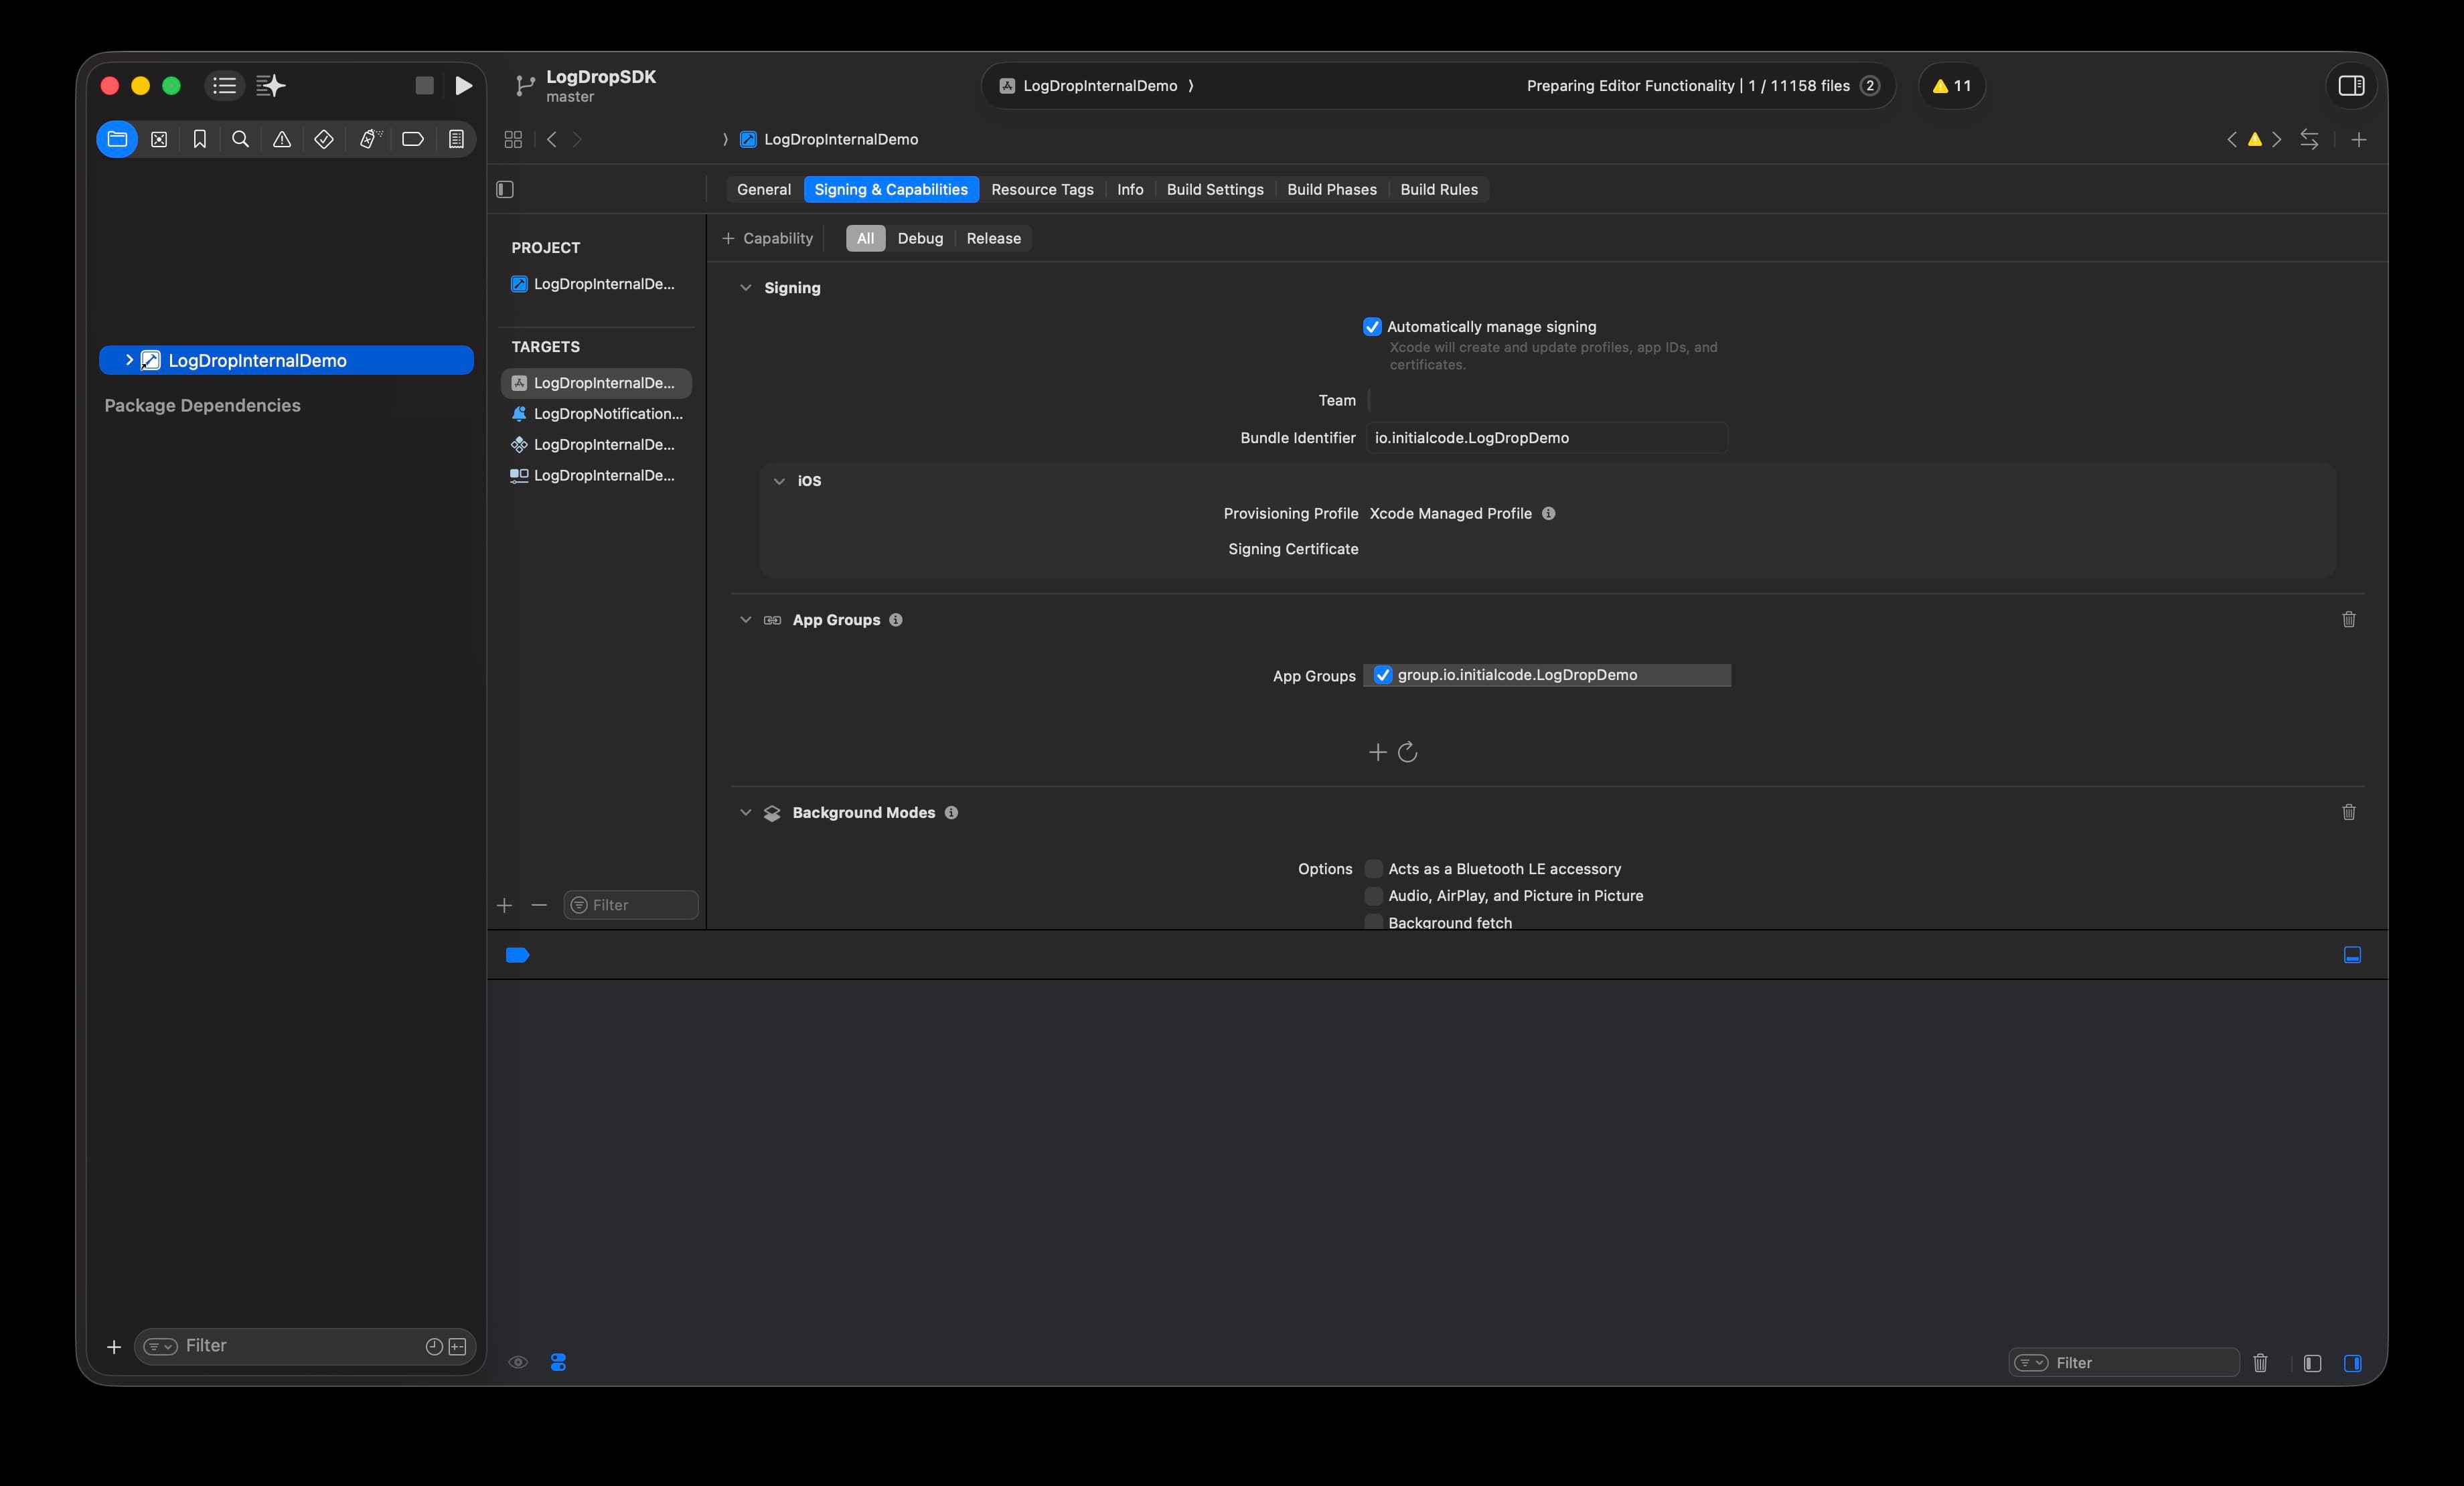Toggle the navigator list view button

225,86
